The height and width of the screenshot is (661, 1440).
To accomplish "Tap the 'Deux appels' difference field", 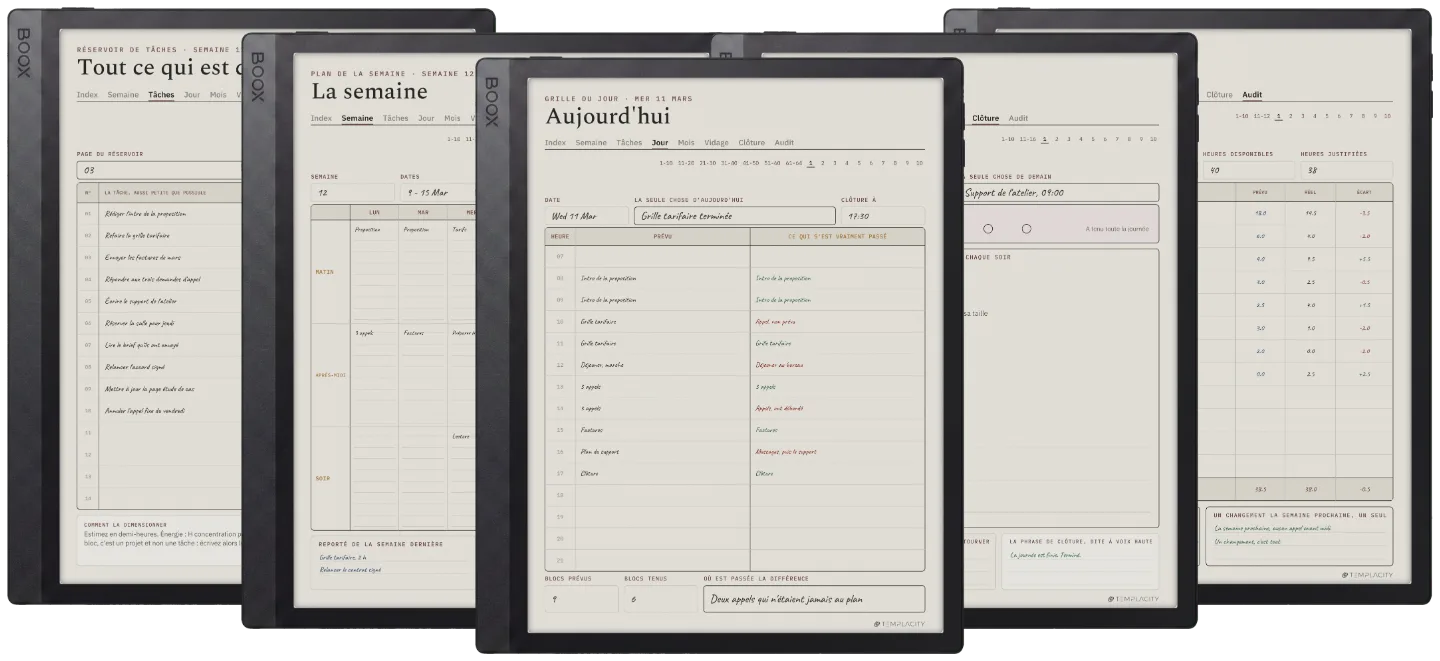I will pos(814,599).
